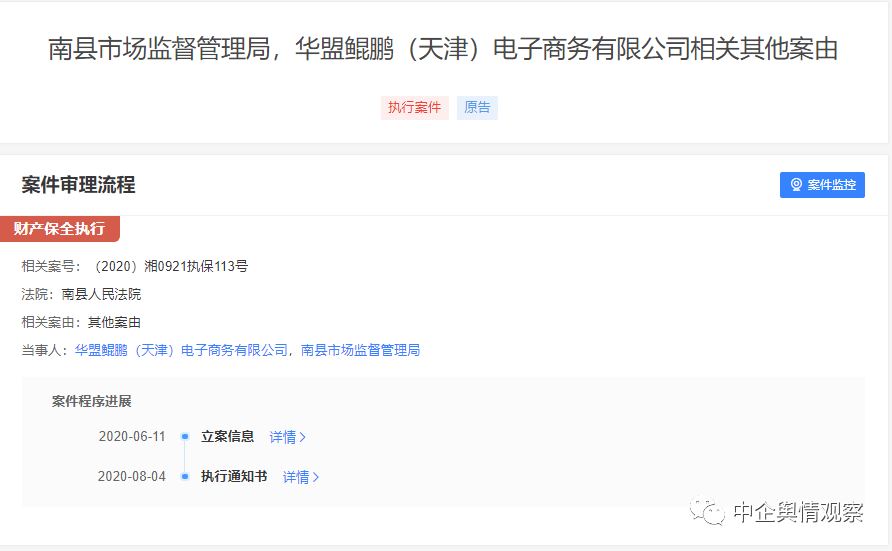Click the timeline dot beside 立案信息
Image resolution: width=892 pixels, height=551 pixels.
(x=185, y=437)
